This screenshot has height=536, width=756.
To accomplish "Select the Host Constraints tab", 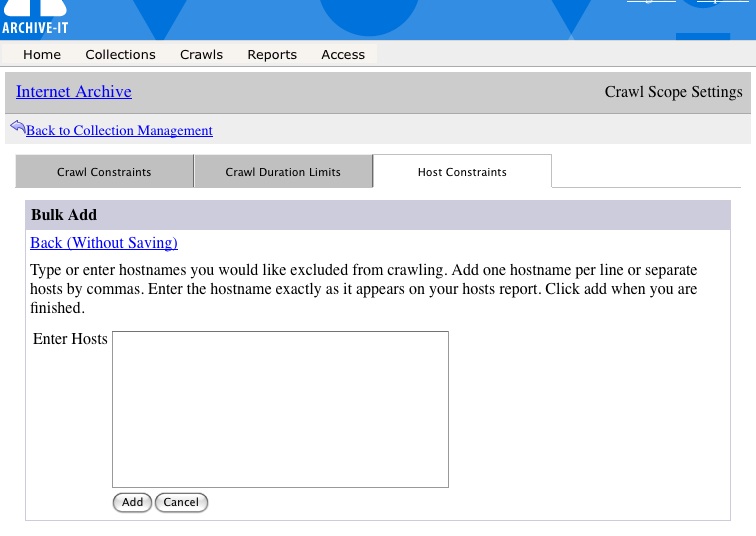I will tap(462, 172).
